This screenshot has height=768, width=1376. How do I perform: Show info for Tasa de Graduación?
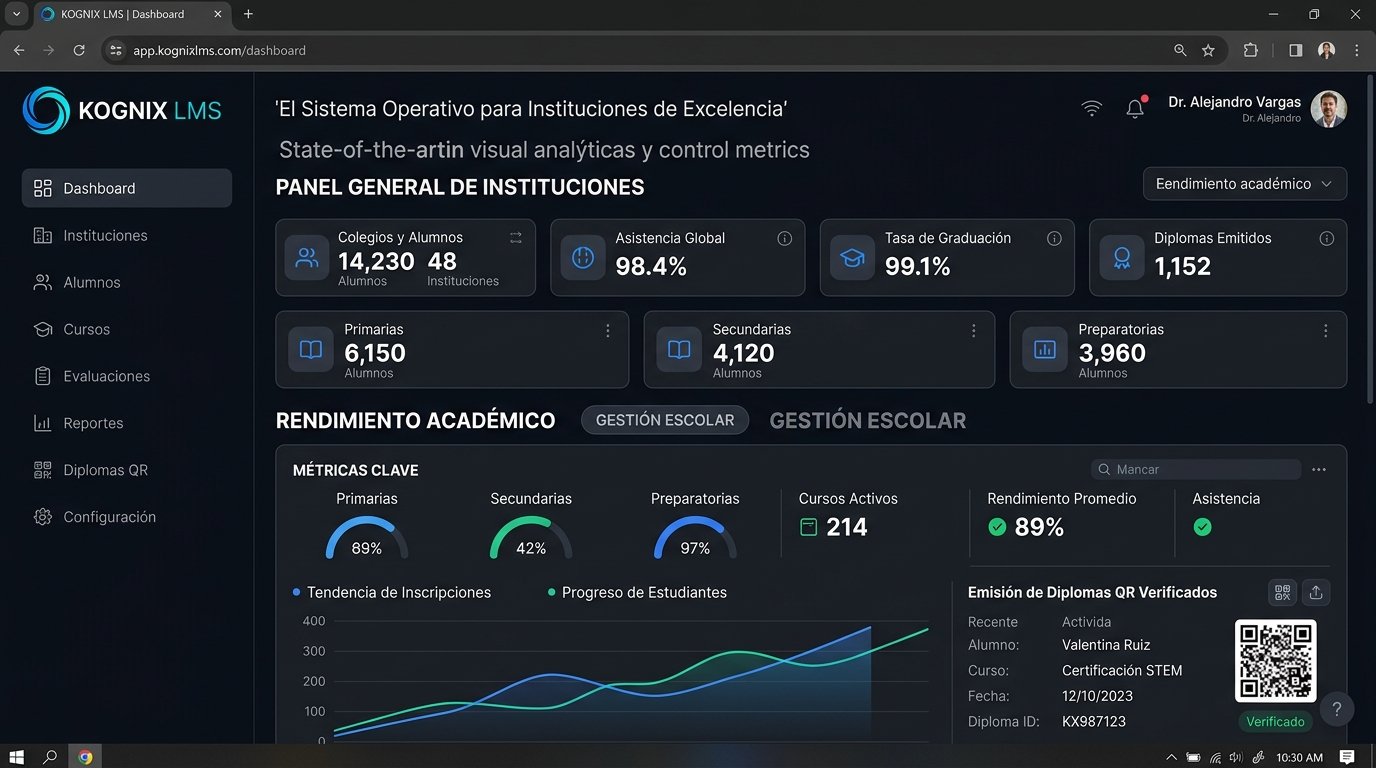click(1054, 238)
